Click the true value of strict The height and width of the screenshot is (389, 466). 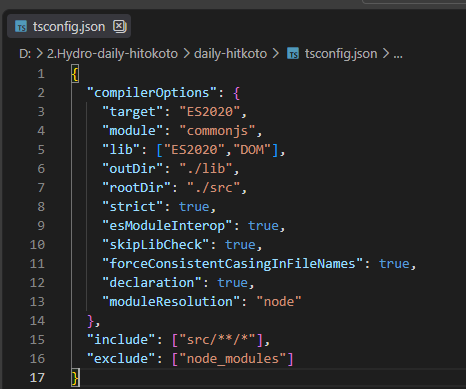(x=194, y=207)
